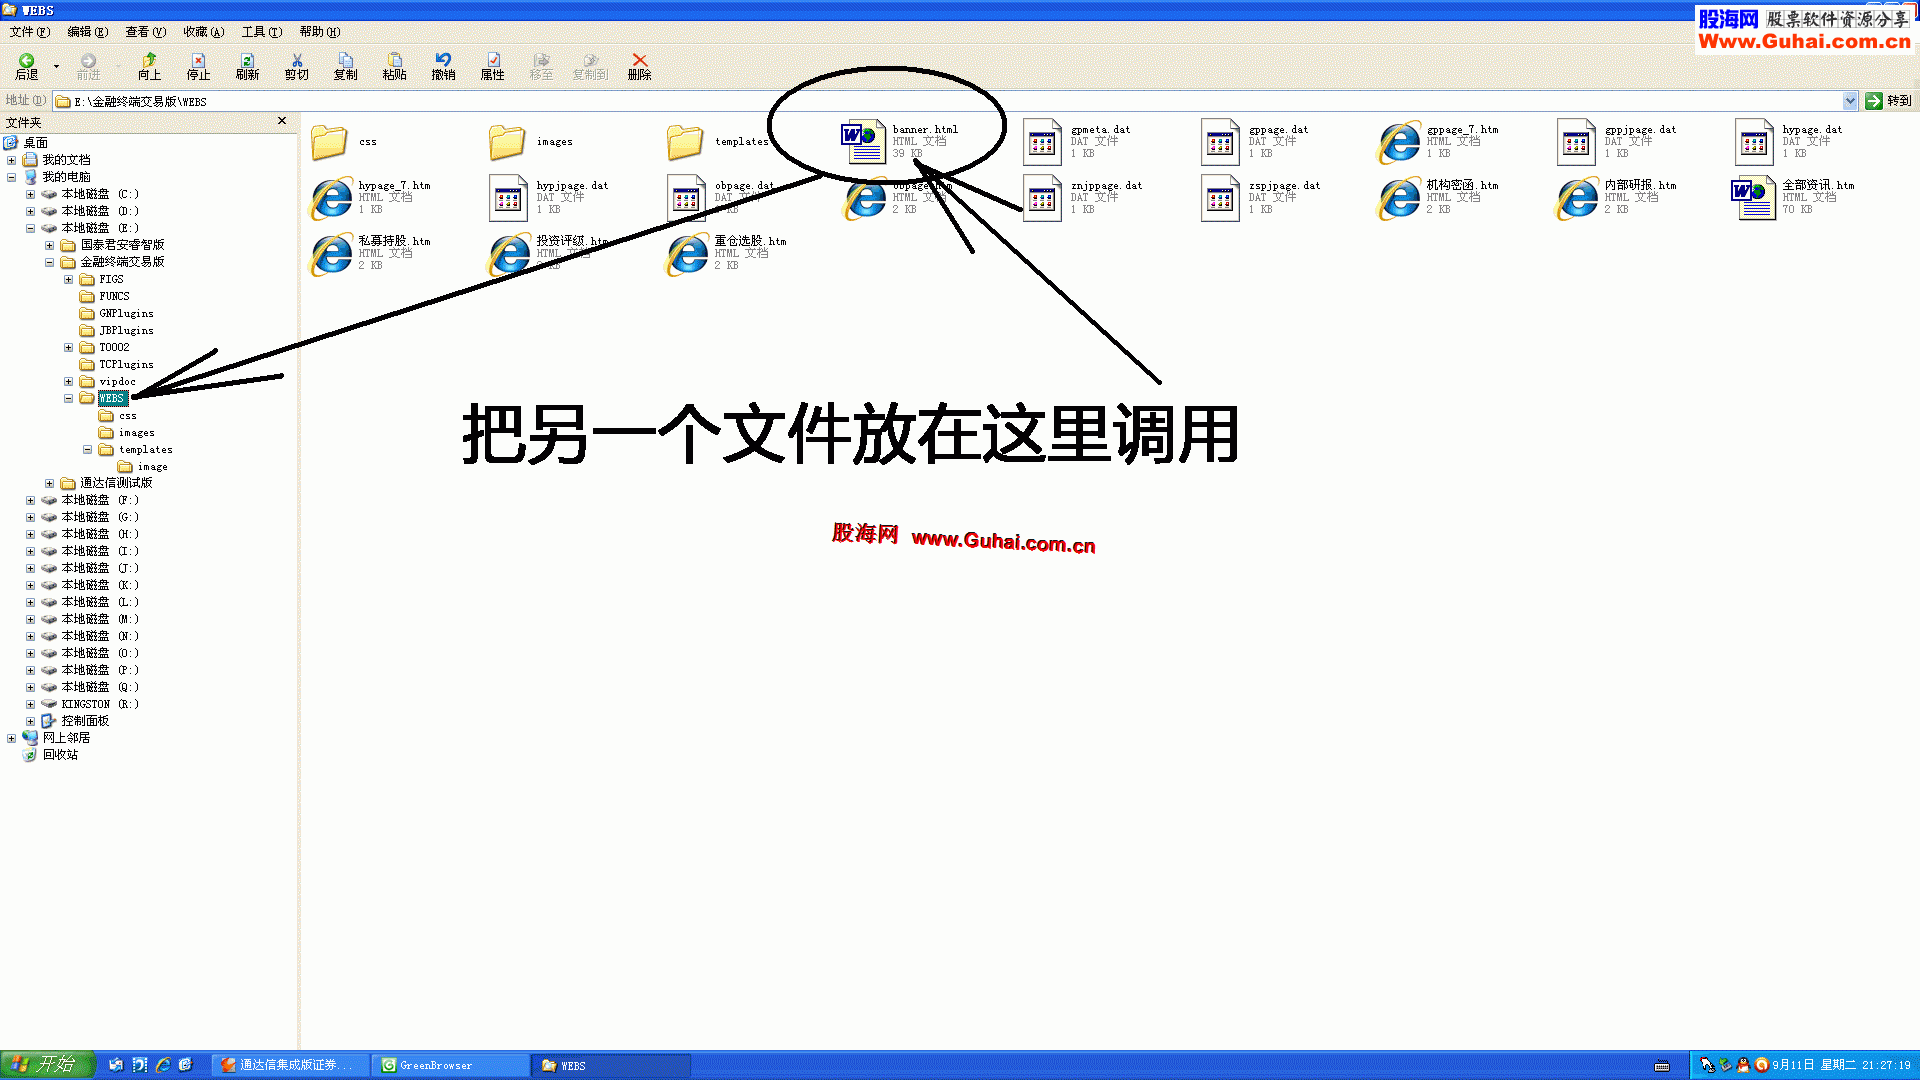The width and height of the screenshot is (1920, 1080).
Task: Expand 通达信测试版 tree node
Action: [x=49, y=483]
